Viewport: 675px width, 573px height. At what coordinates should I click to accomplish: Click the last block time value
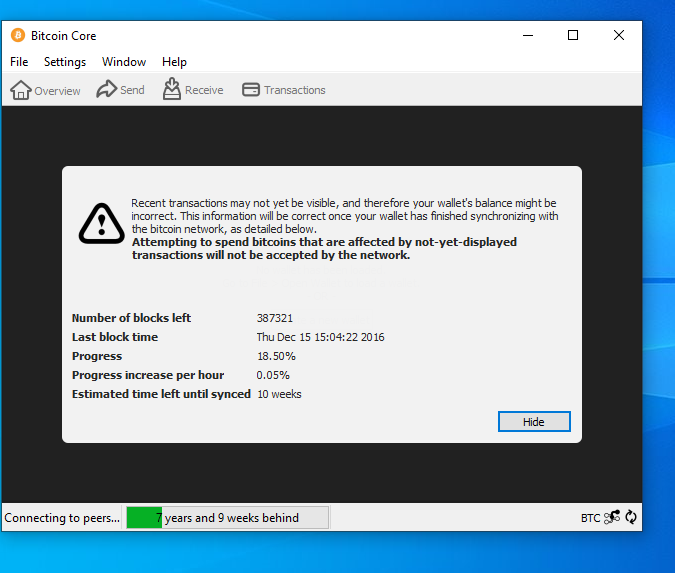coord(321,337)
